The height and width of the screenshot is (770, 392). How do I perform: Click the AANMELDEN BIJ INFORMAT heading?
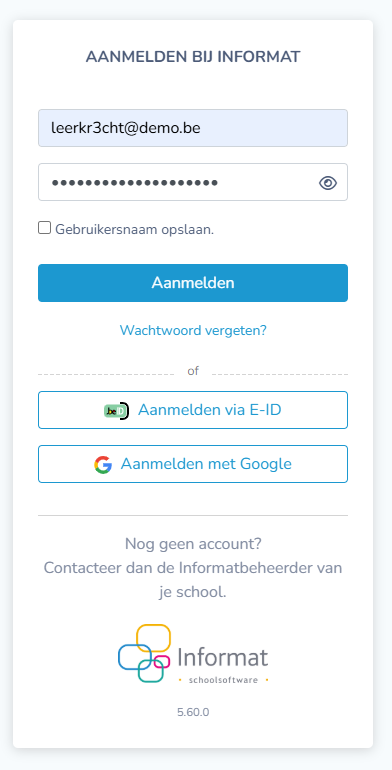click(x=193, y=57)
